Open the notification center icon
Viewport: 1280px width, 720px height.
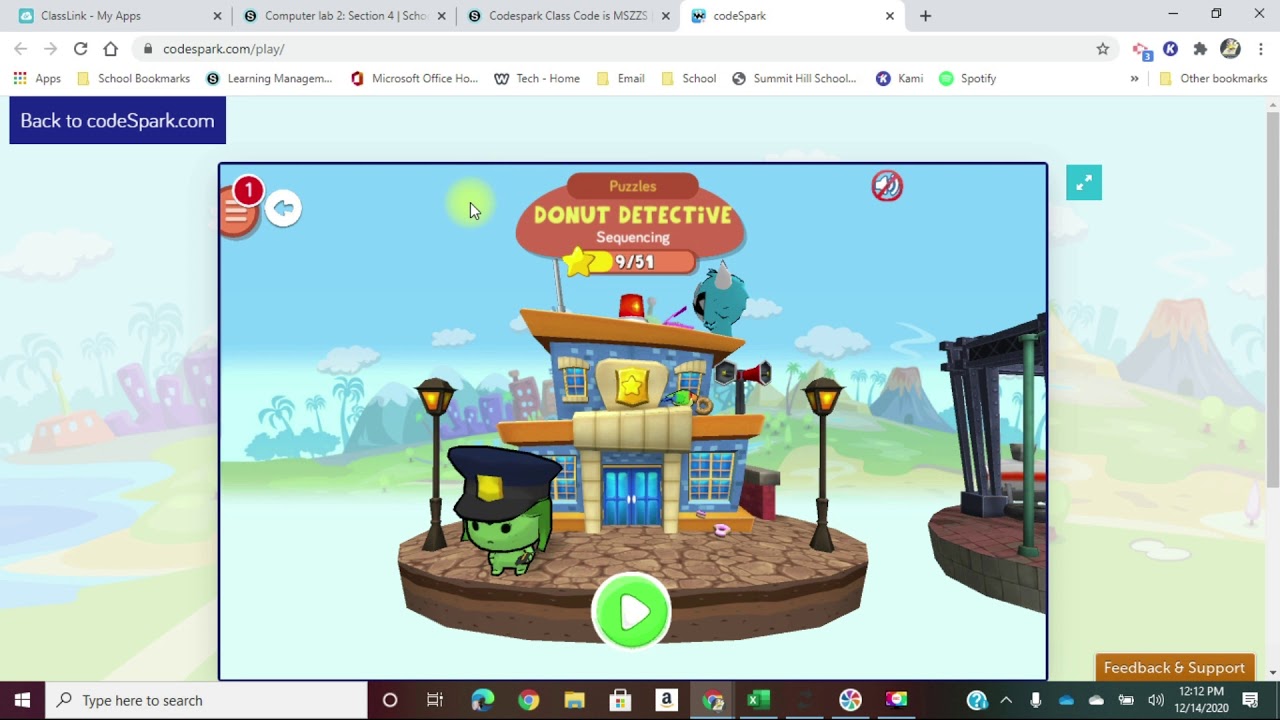(1250, 700)
